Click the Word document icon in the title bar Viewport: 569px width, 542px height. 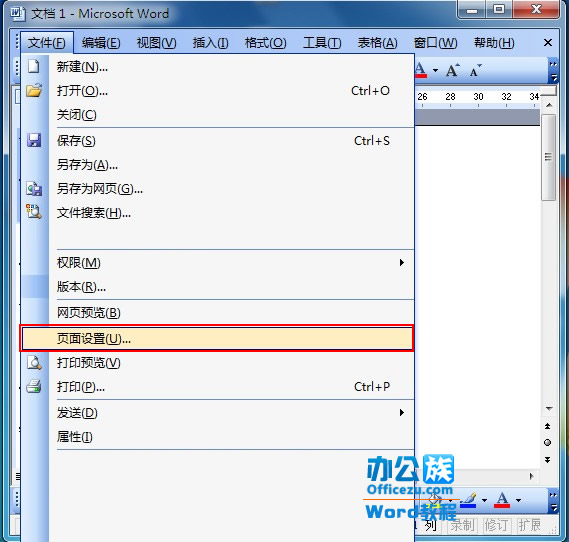17,14
